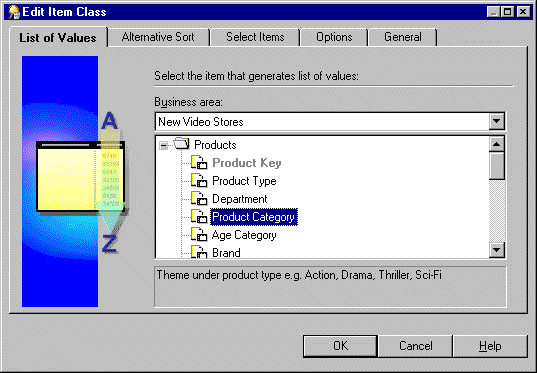Viewport: 537px width, 373px height.
Task: Select the Department item
Action: click(240, 199)
